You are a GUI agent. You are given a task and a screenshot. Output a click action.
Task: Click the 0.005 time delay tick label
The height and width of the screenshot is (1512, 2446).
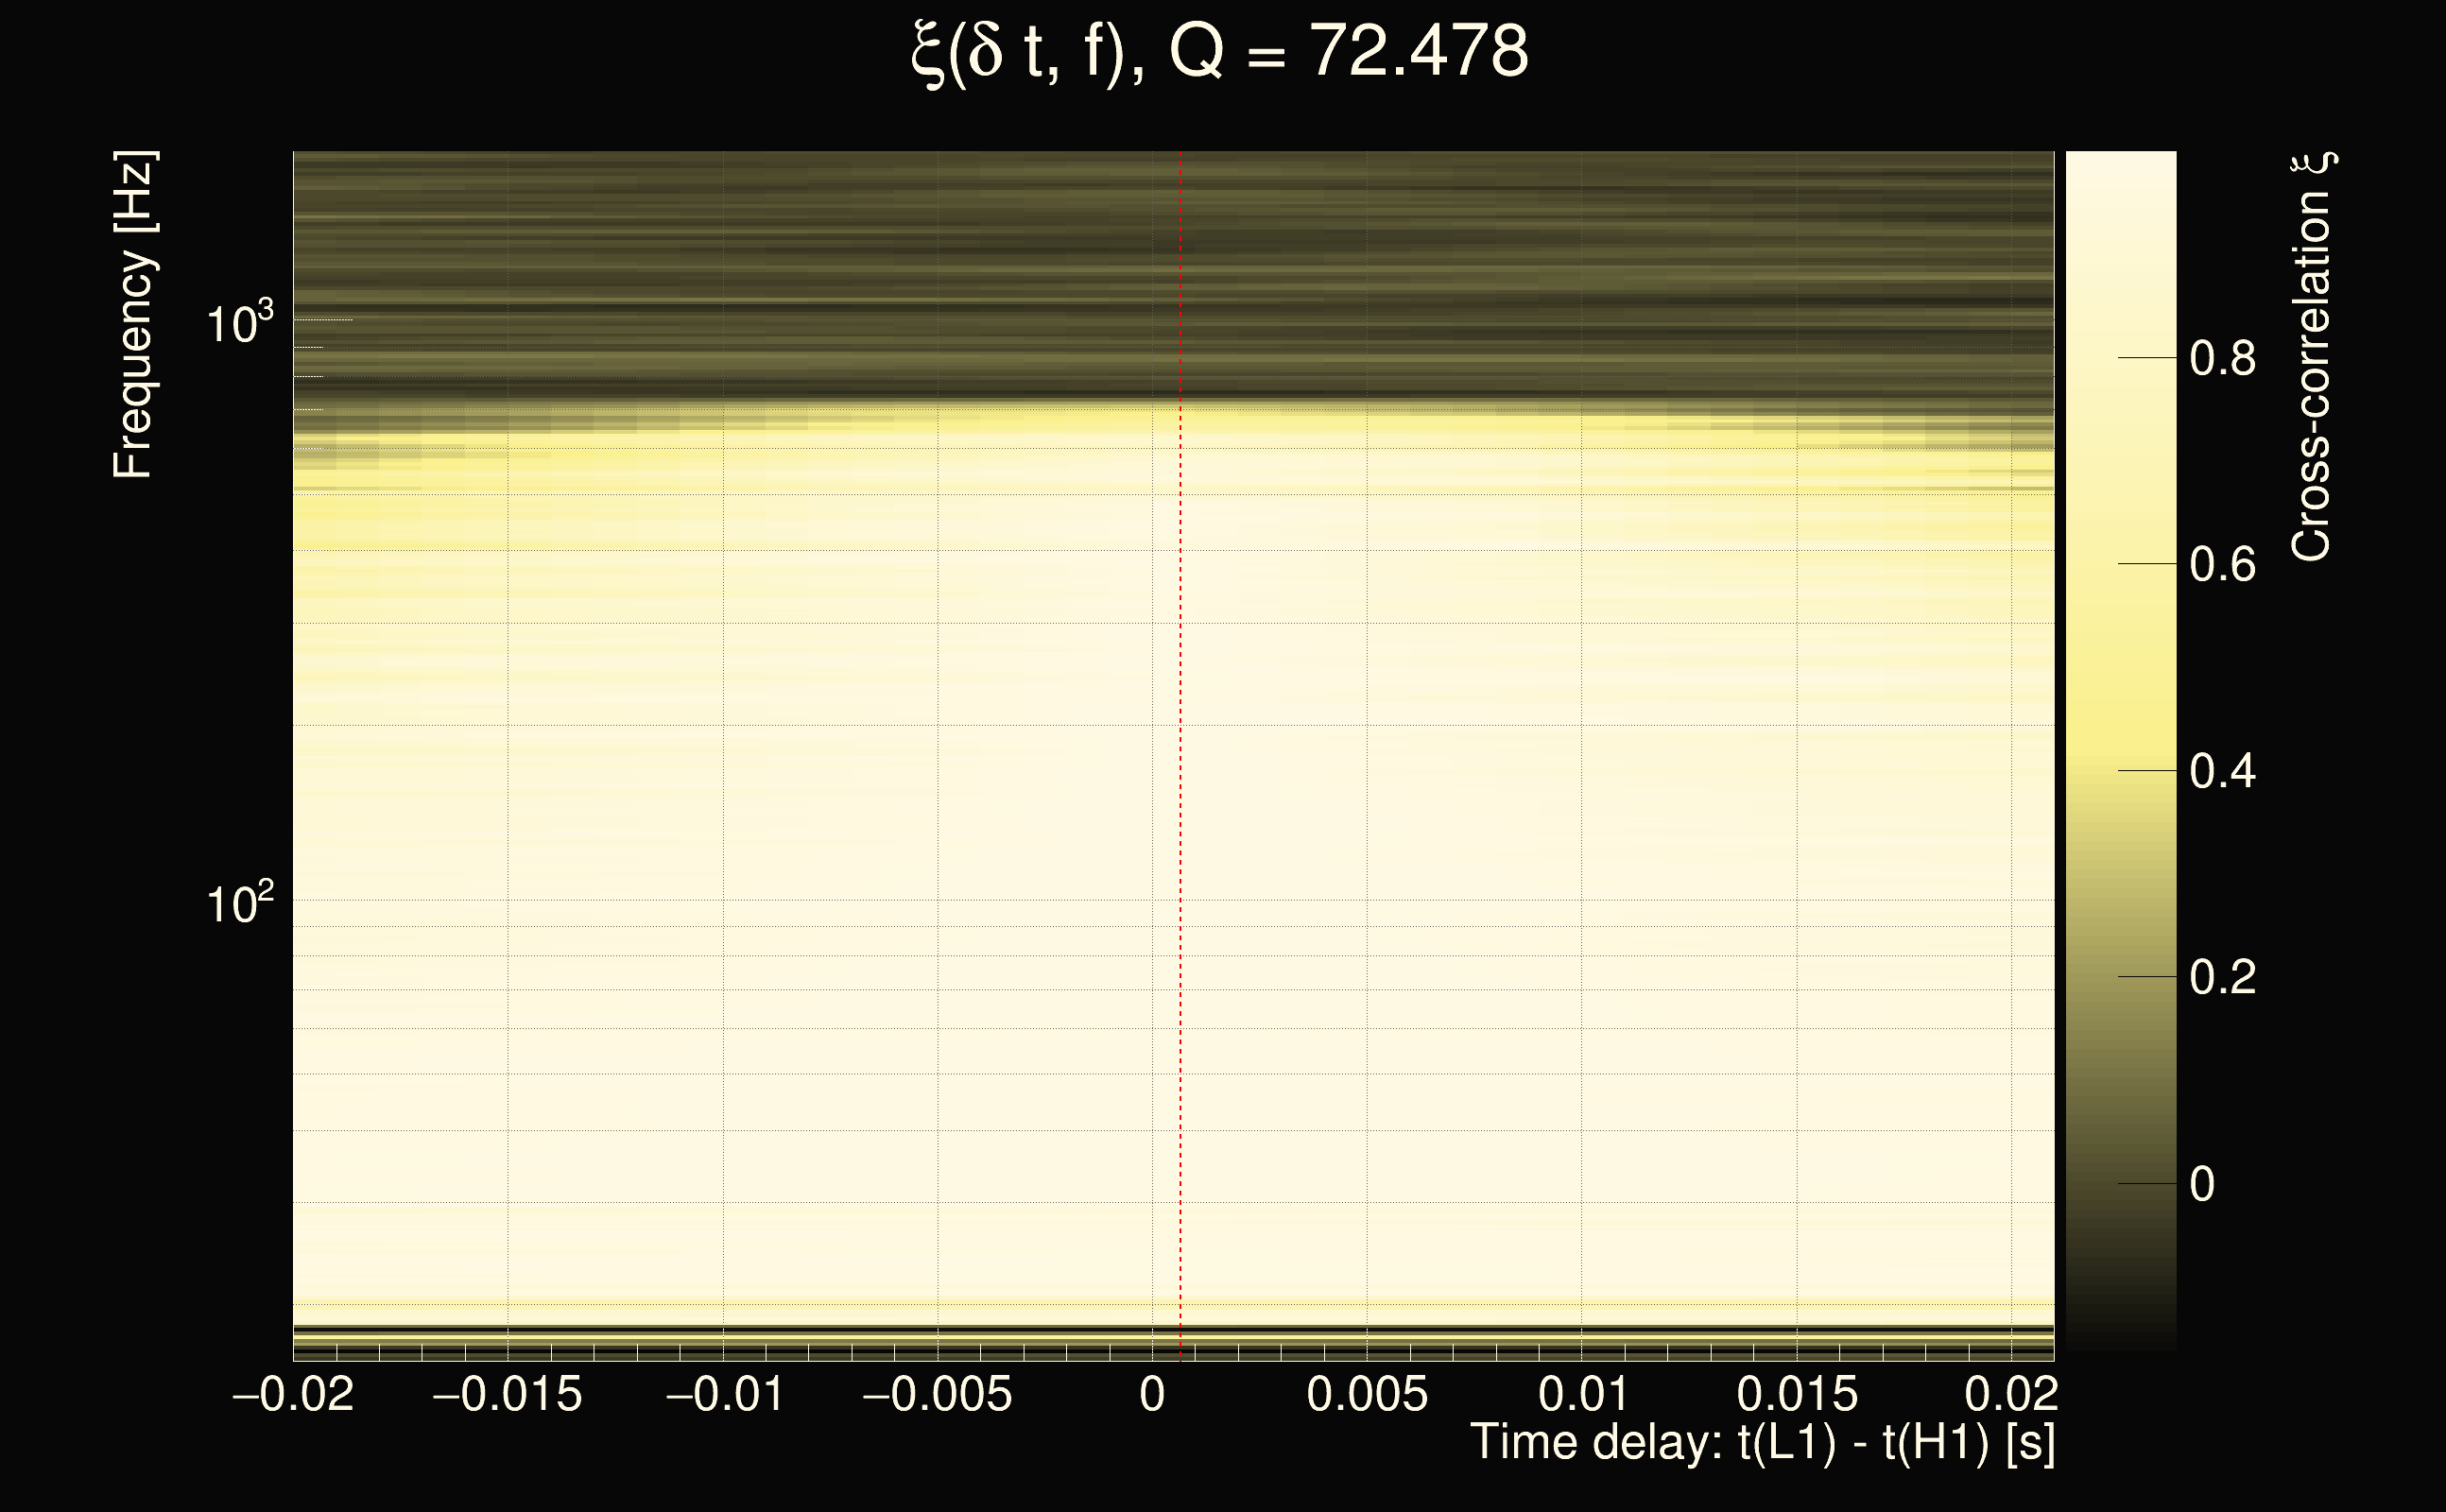[1367, 1394]
